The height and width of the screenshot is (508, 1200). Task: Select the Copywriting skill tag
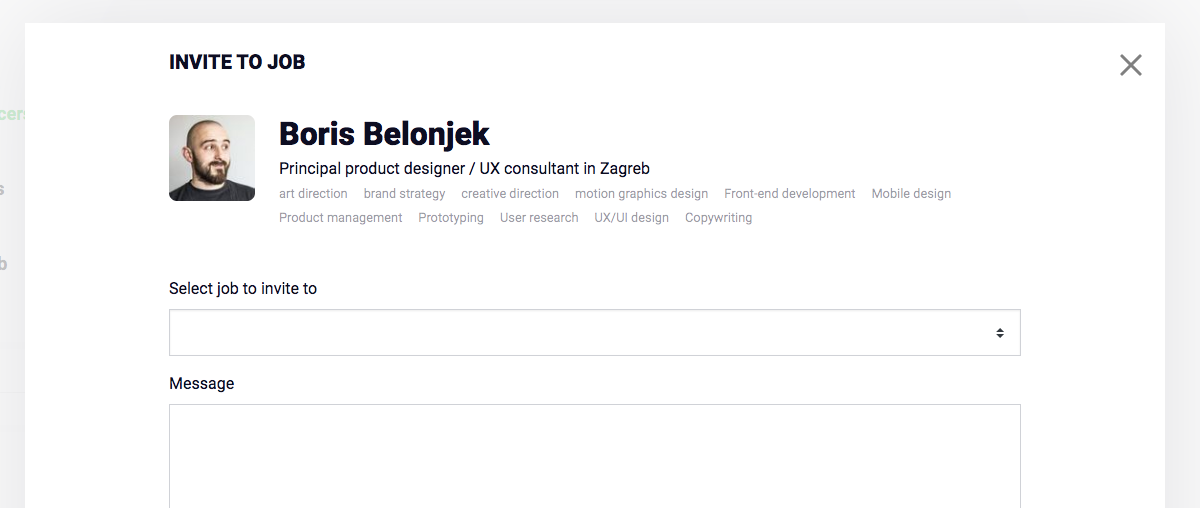pos(718,218)
